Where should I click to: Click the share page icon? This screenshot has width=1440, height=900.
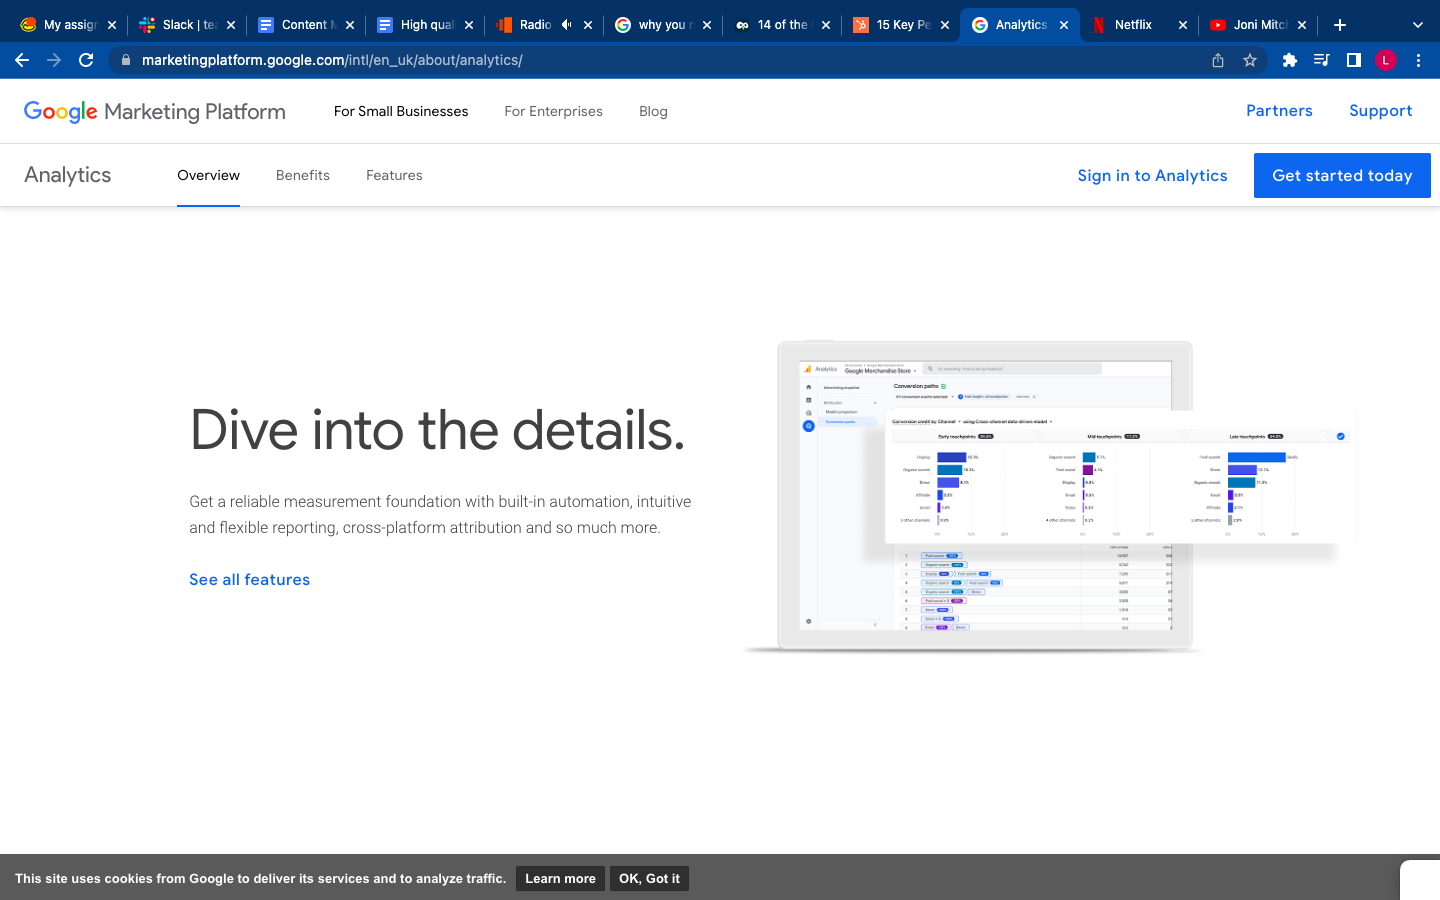(1218, 60)
